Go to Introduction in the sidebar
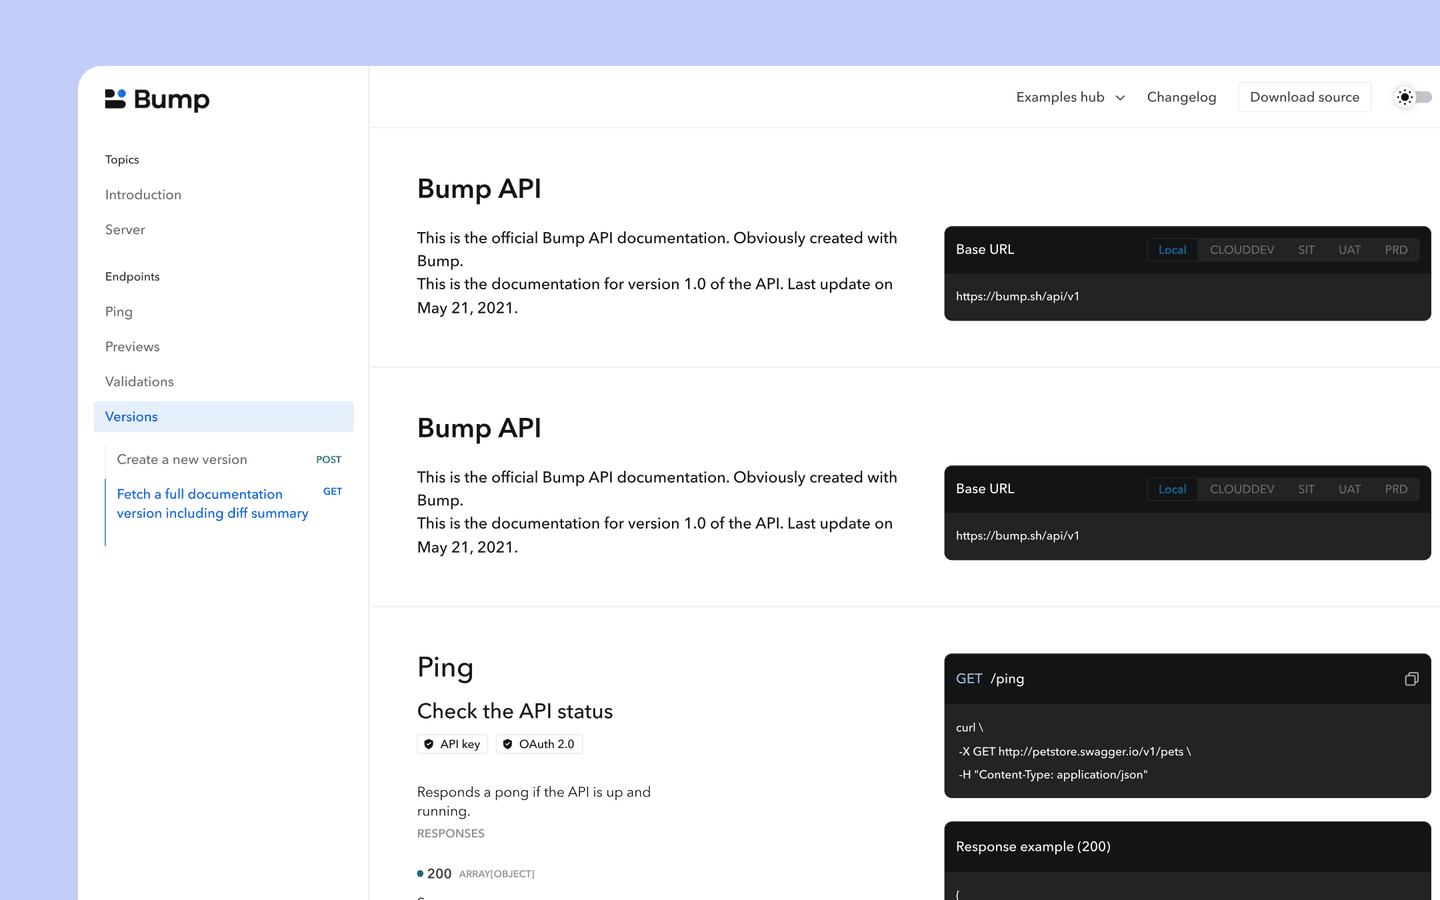Viewport: 1440px width, 900px height. click(143, 195)
